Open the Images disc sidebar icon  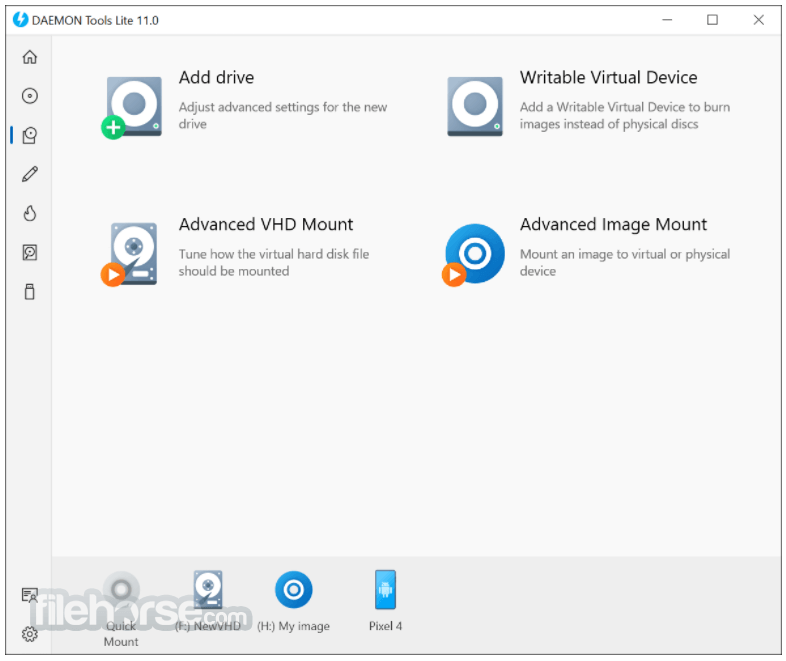click(30, 96)
